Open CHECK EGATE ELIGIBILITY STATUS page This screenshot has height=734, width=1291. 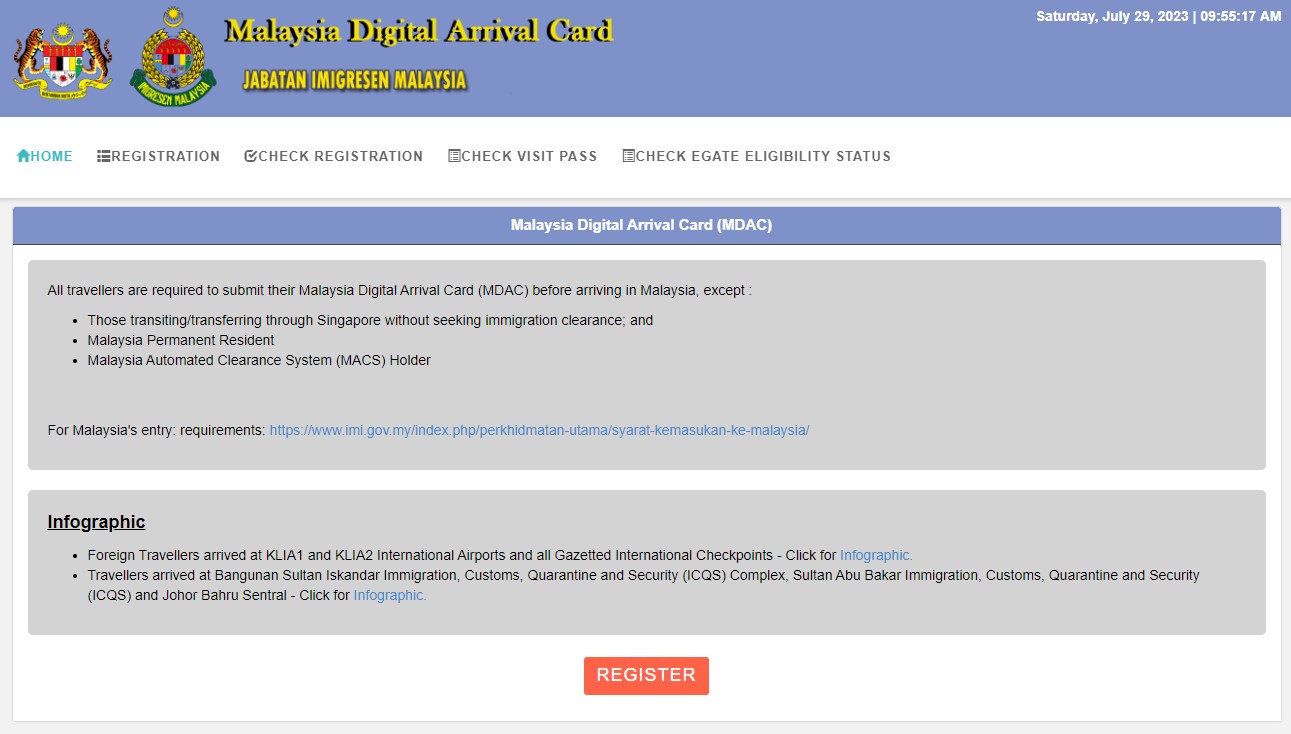(756, 156)
